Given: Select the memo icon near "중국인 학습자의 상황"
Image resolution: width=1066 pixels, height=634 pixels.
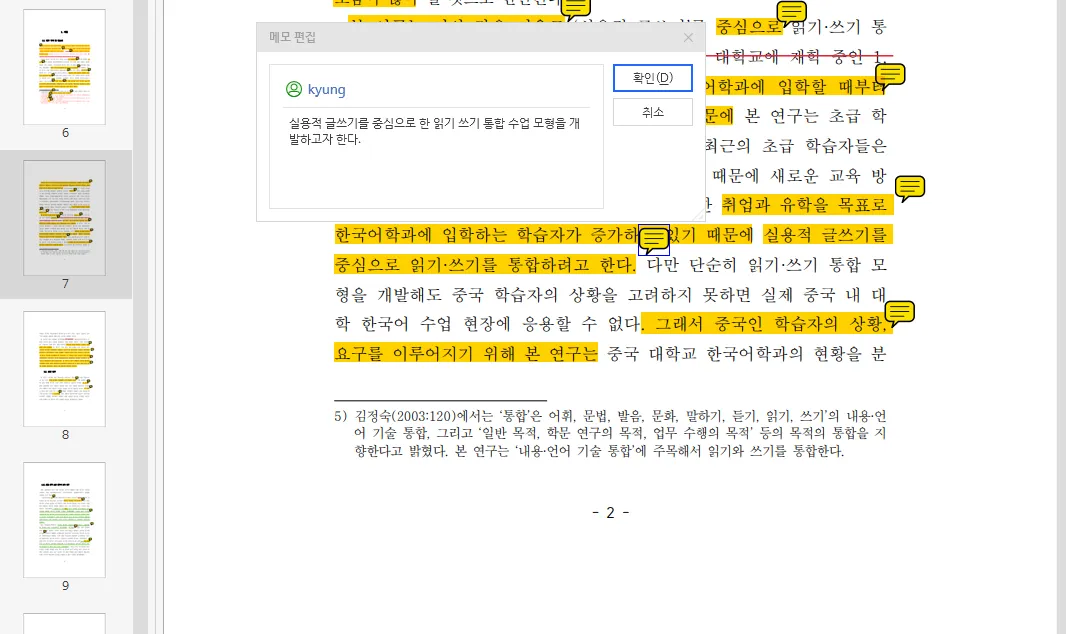Looking at the screenshot, I should point(899,313).
